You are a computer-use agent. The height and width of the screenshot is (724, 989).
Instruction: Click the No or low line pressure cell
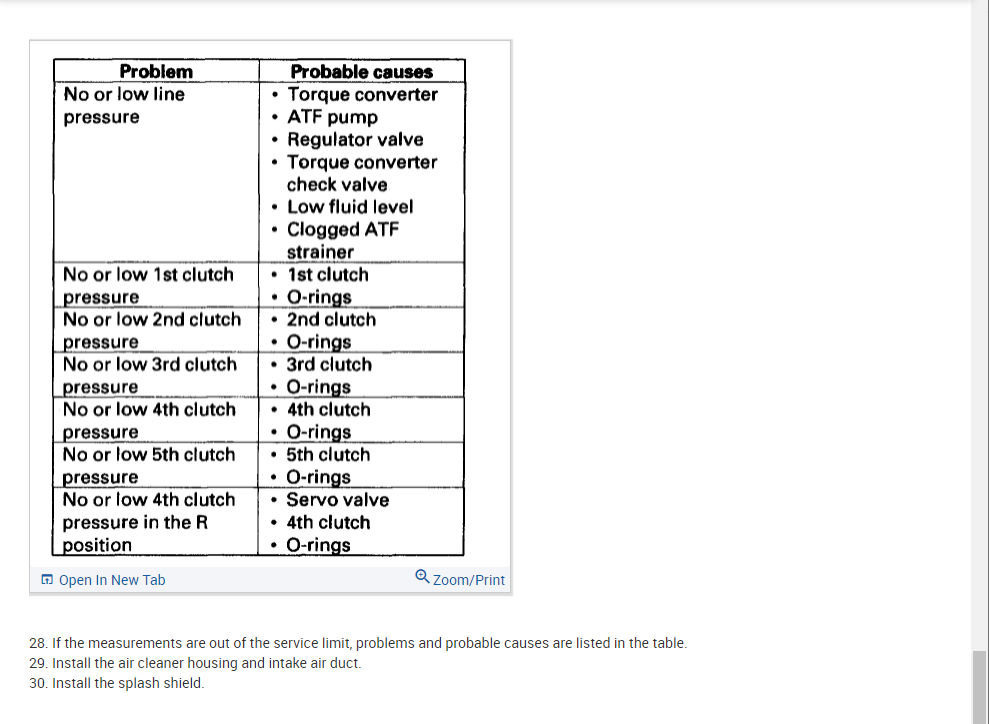(x=124, y=105)
